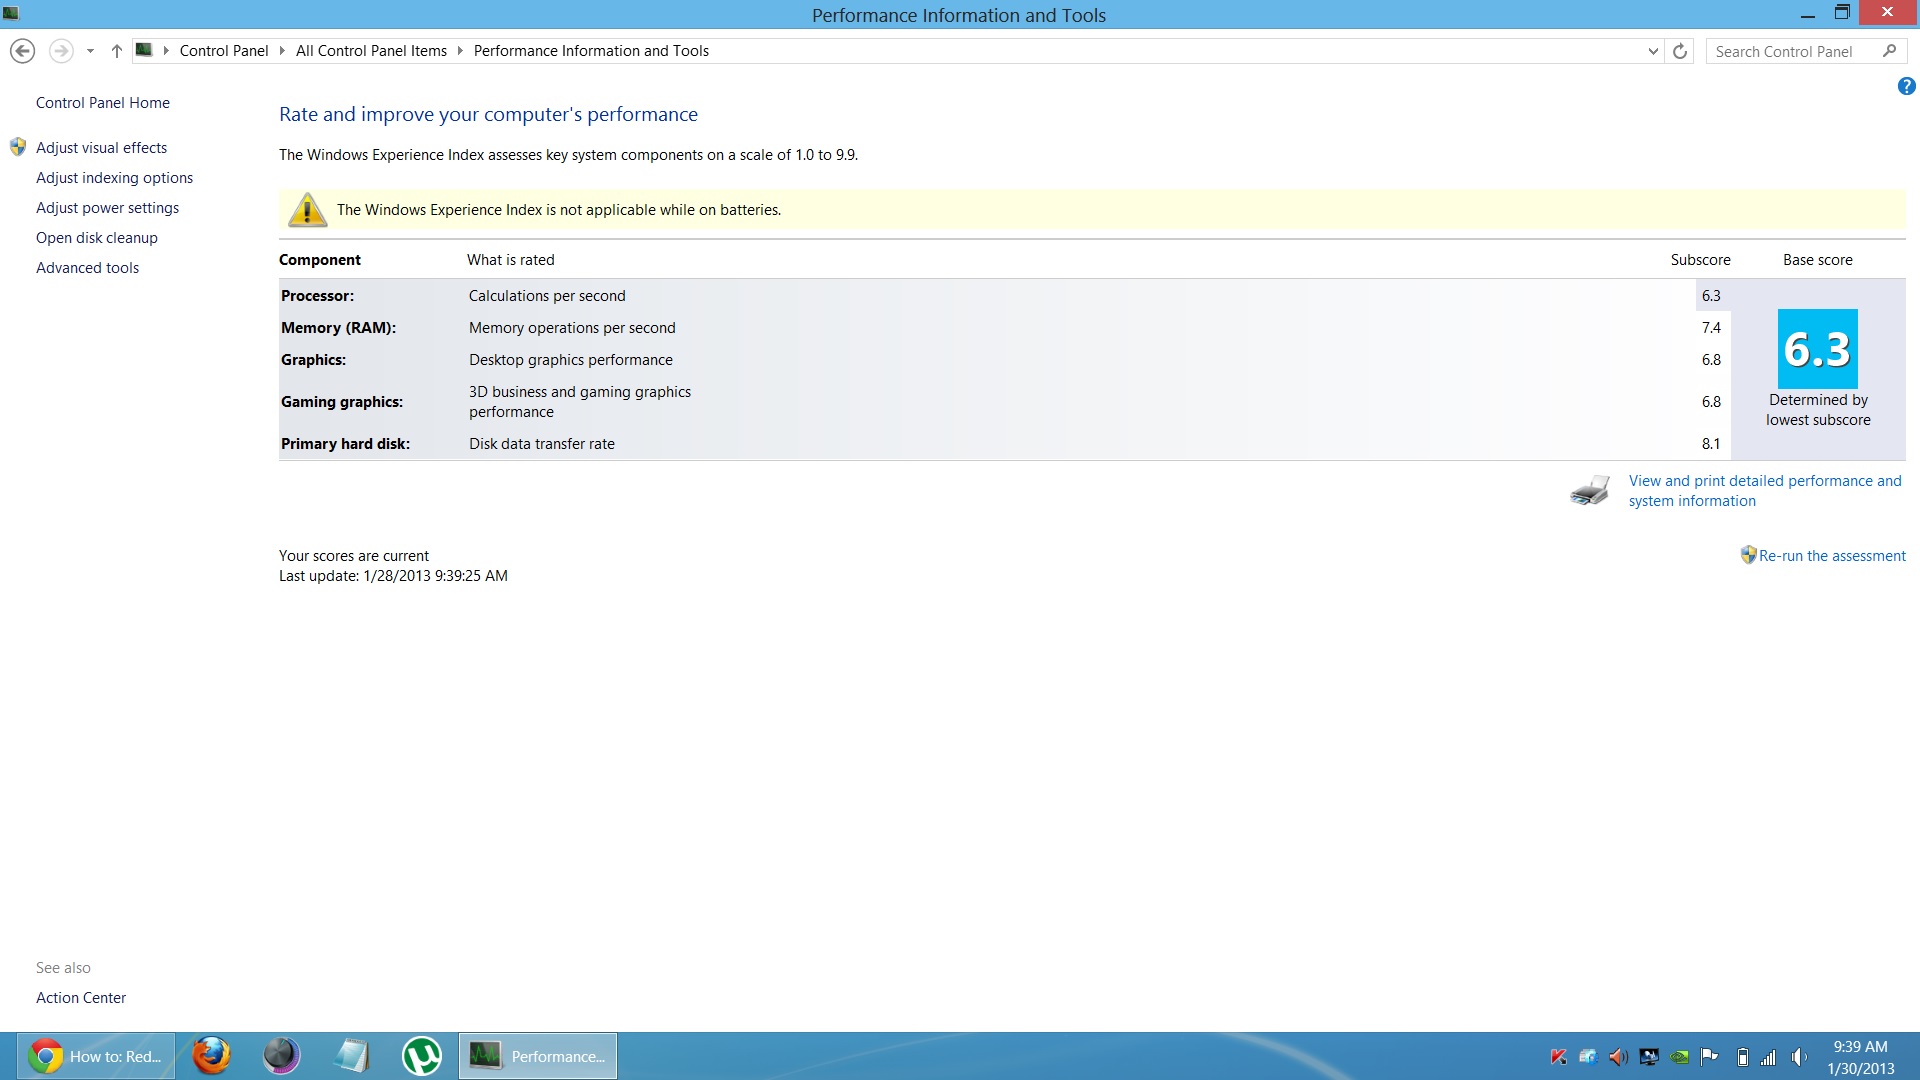Viewport: 1920px width, 1080px height.
Task: Click the printer icon for detailed report
Action: pyautogui.click(x=1589, y=490)
